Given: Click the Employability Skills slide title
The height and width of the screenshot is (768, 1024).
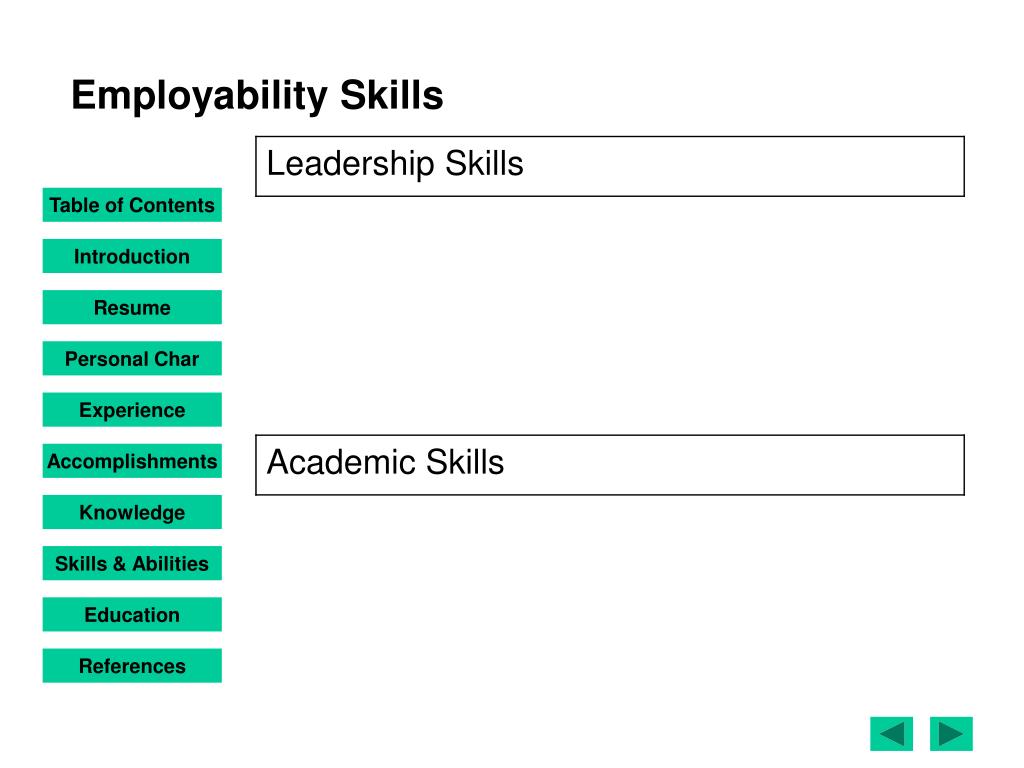Looking at the screenshot, I should pyautogui.click(x=257, y=97).
